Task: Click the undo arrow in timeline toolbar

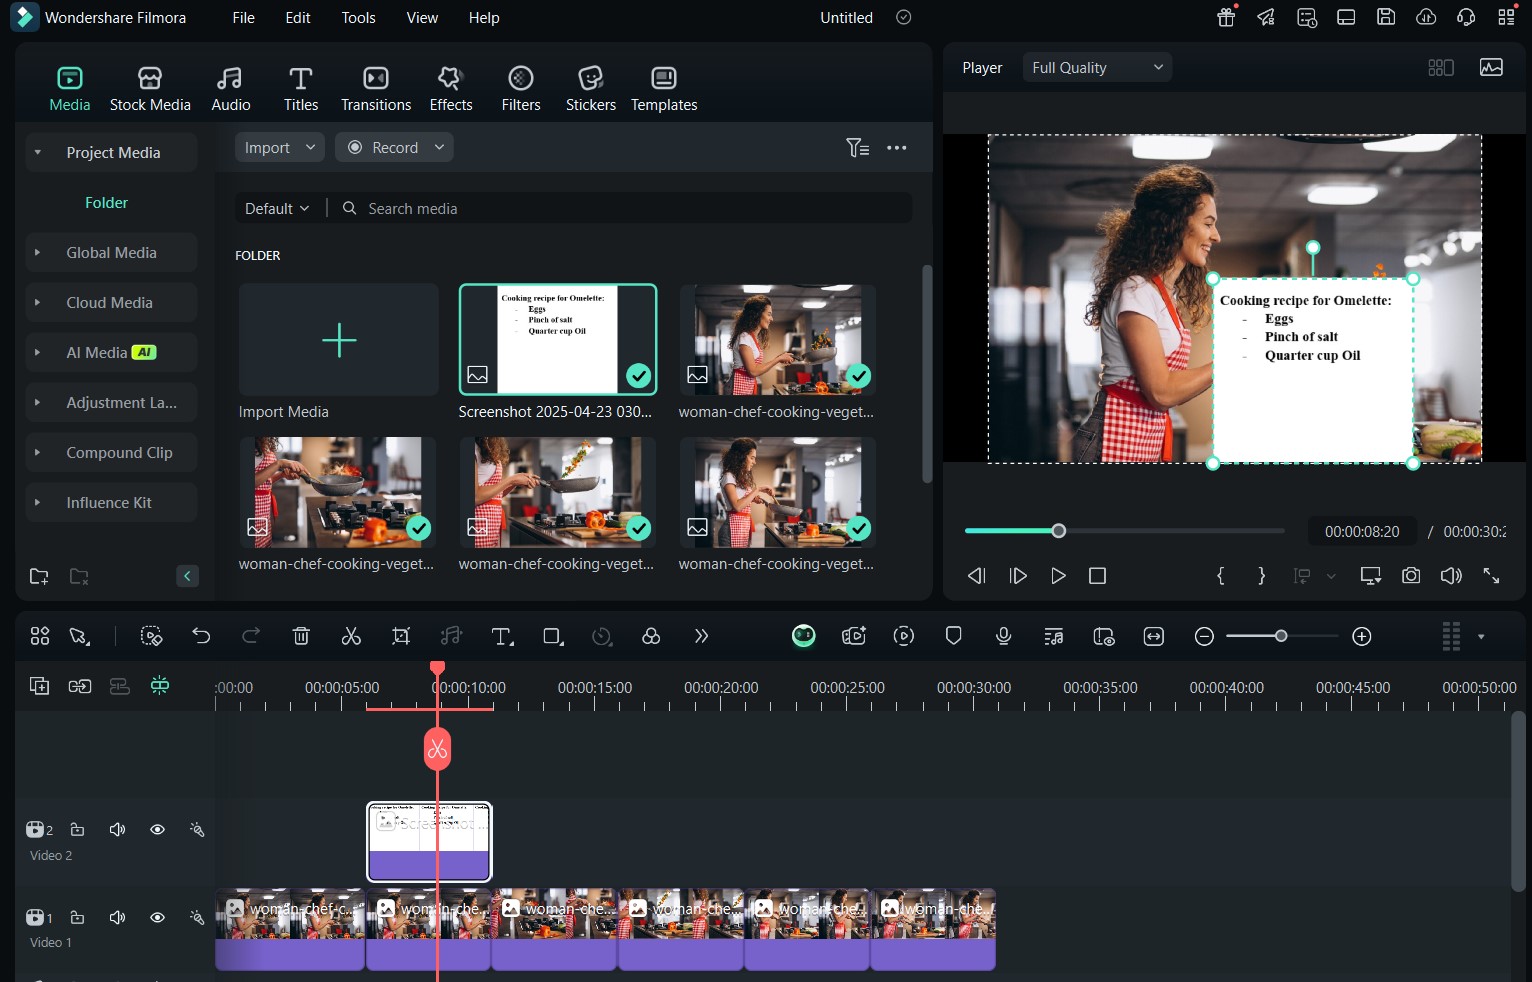Action: 201,636
